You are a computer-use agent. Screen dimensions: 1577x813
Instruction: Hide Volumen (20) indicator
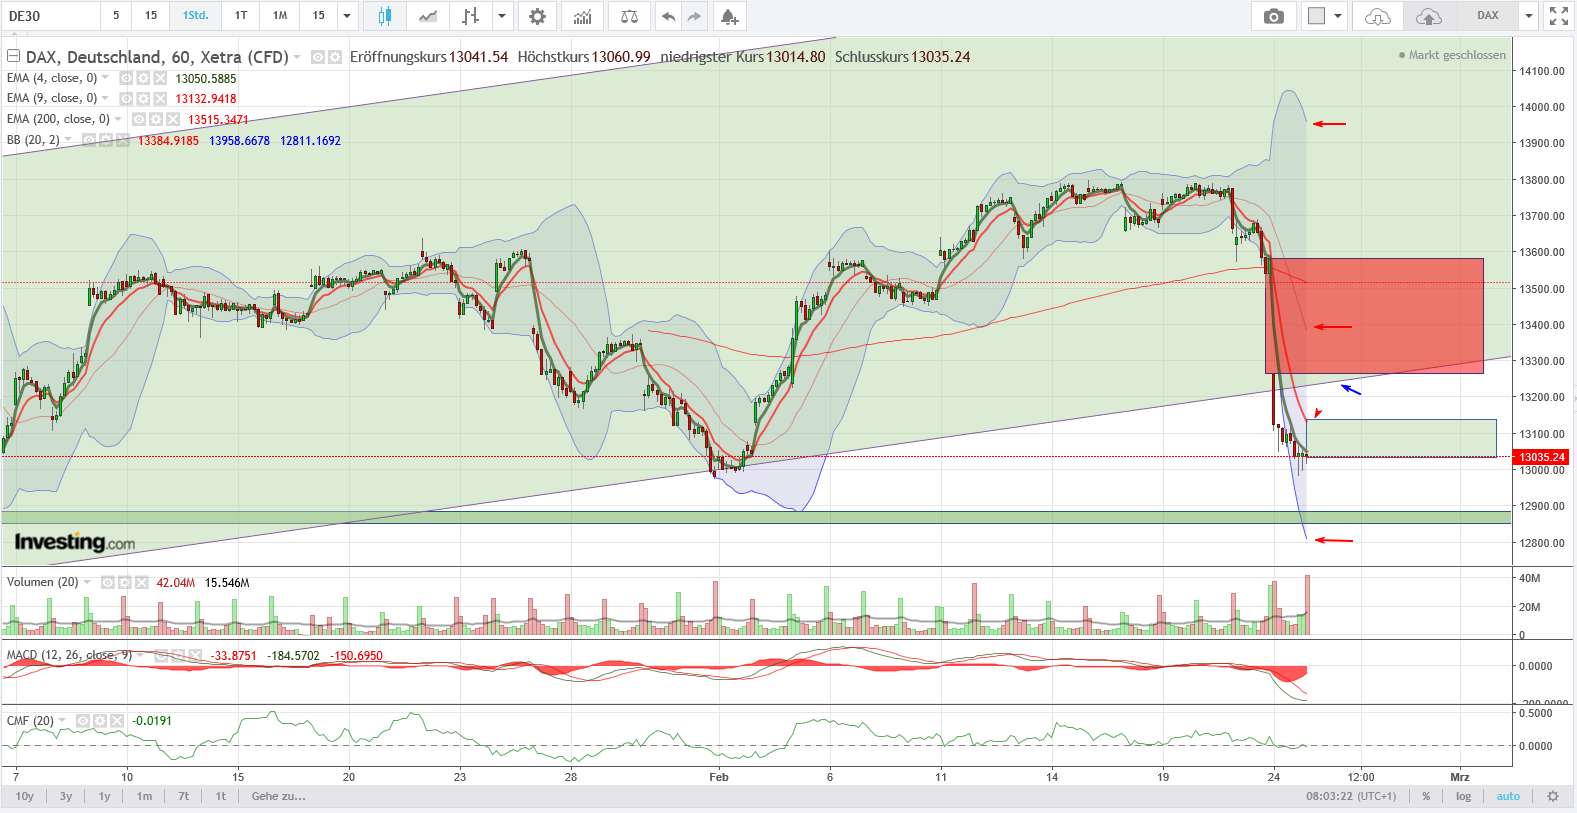point(107,582)
